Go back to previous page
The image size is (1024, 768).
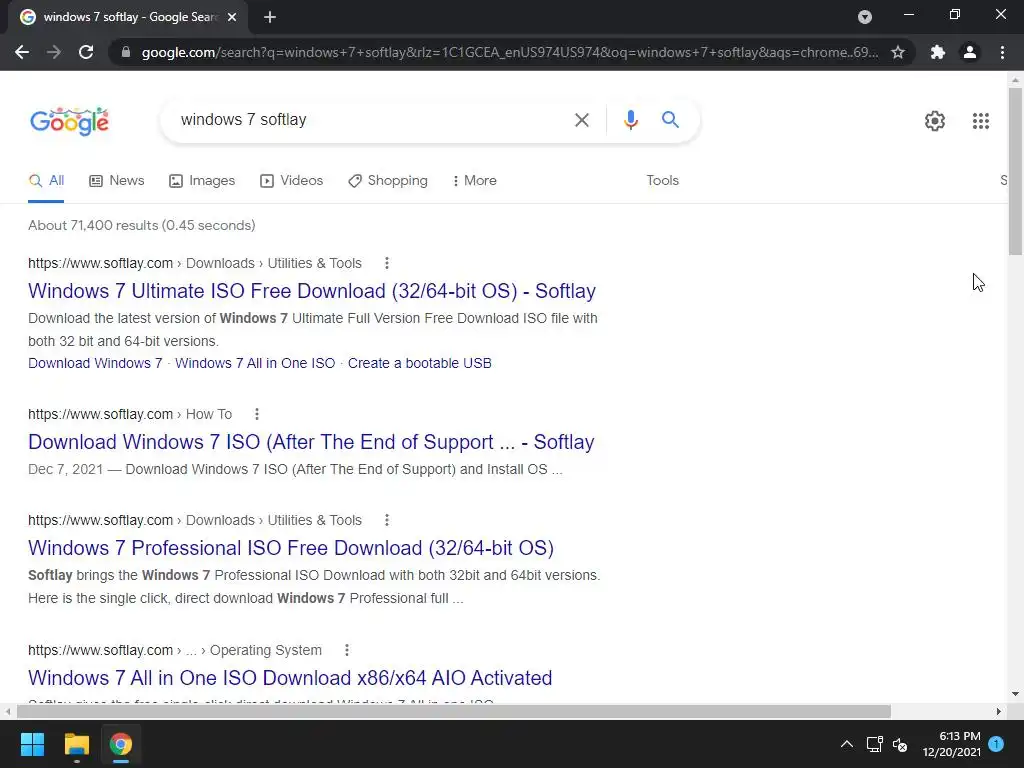22,52
